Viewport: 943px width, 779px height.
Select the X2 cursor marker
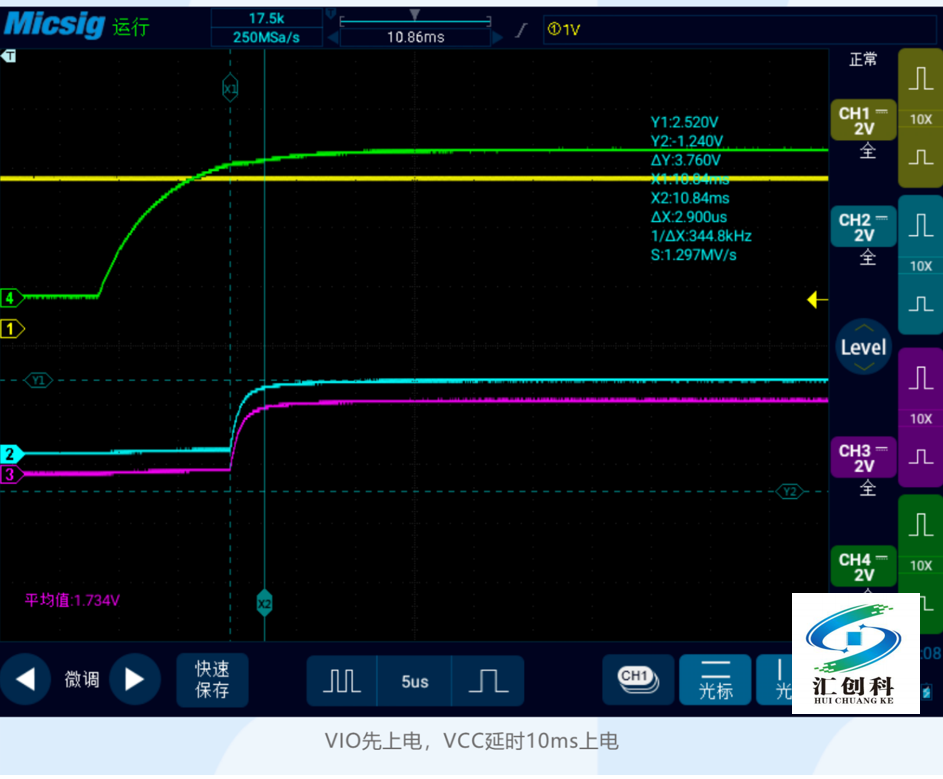click(264, 604)
